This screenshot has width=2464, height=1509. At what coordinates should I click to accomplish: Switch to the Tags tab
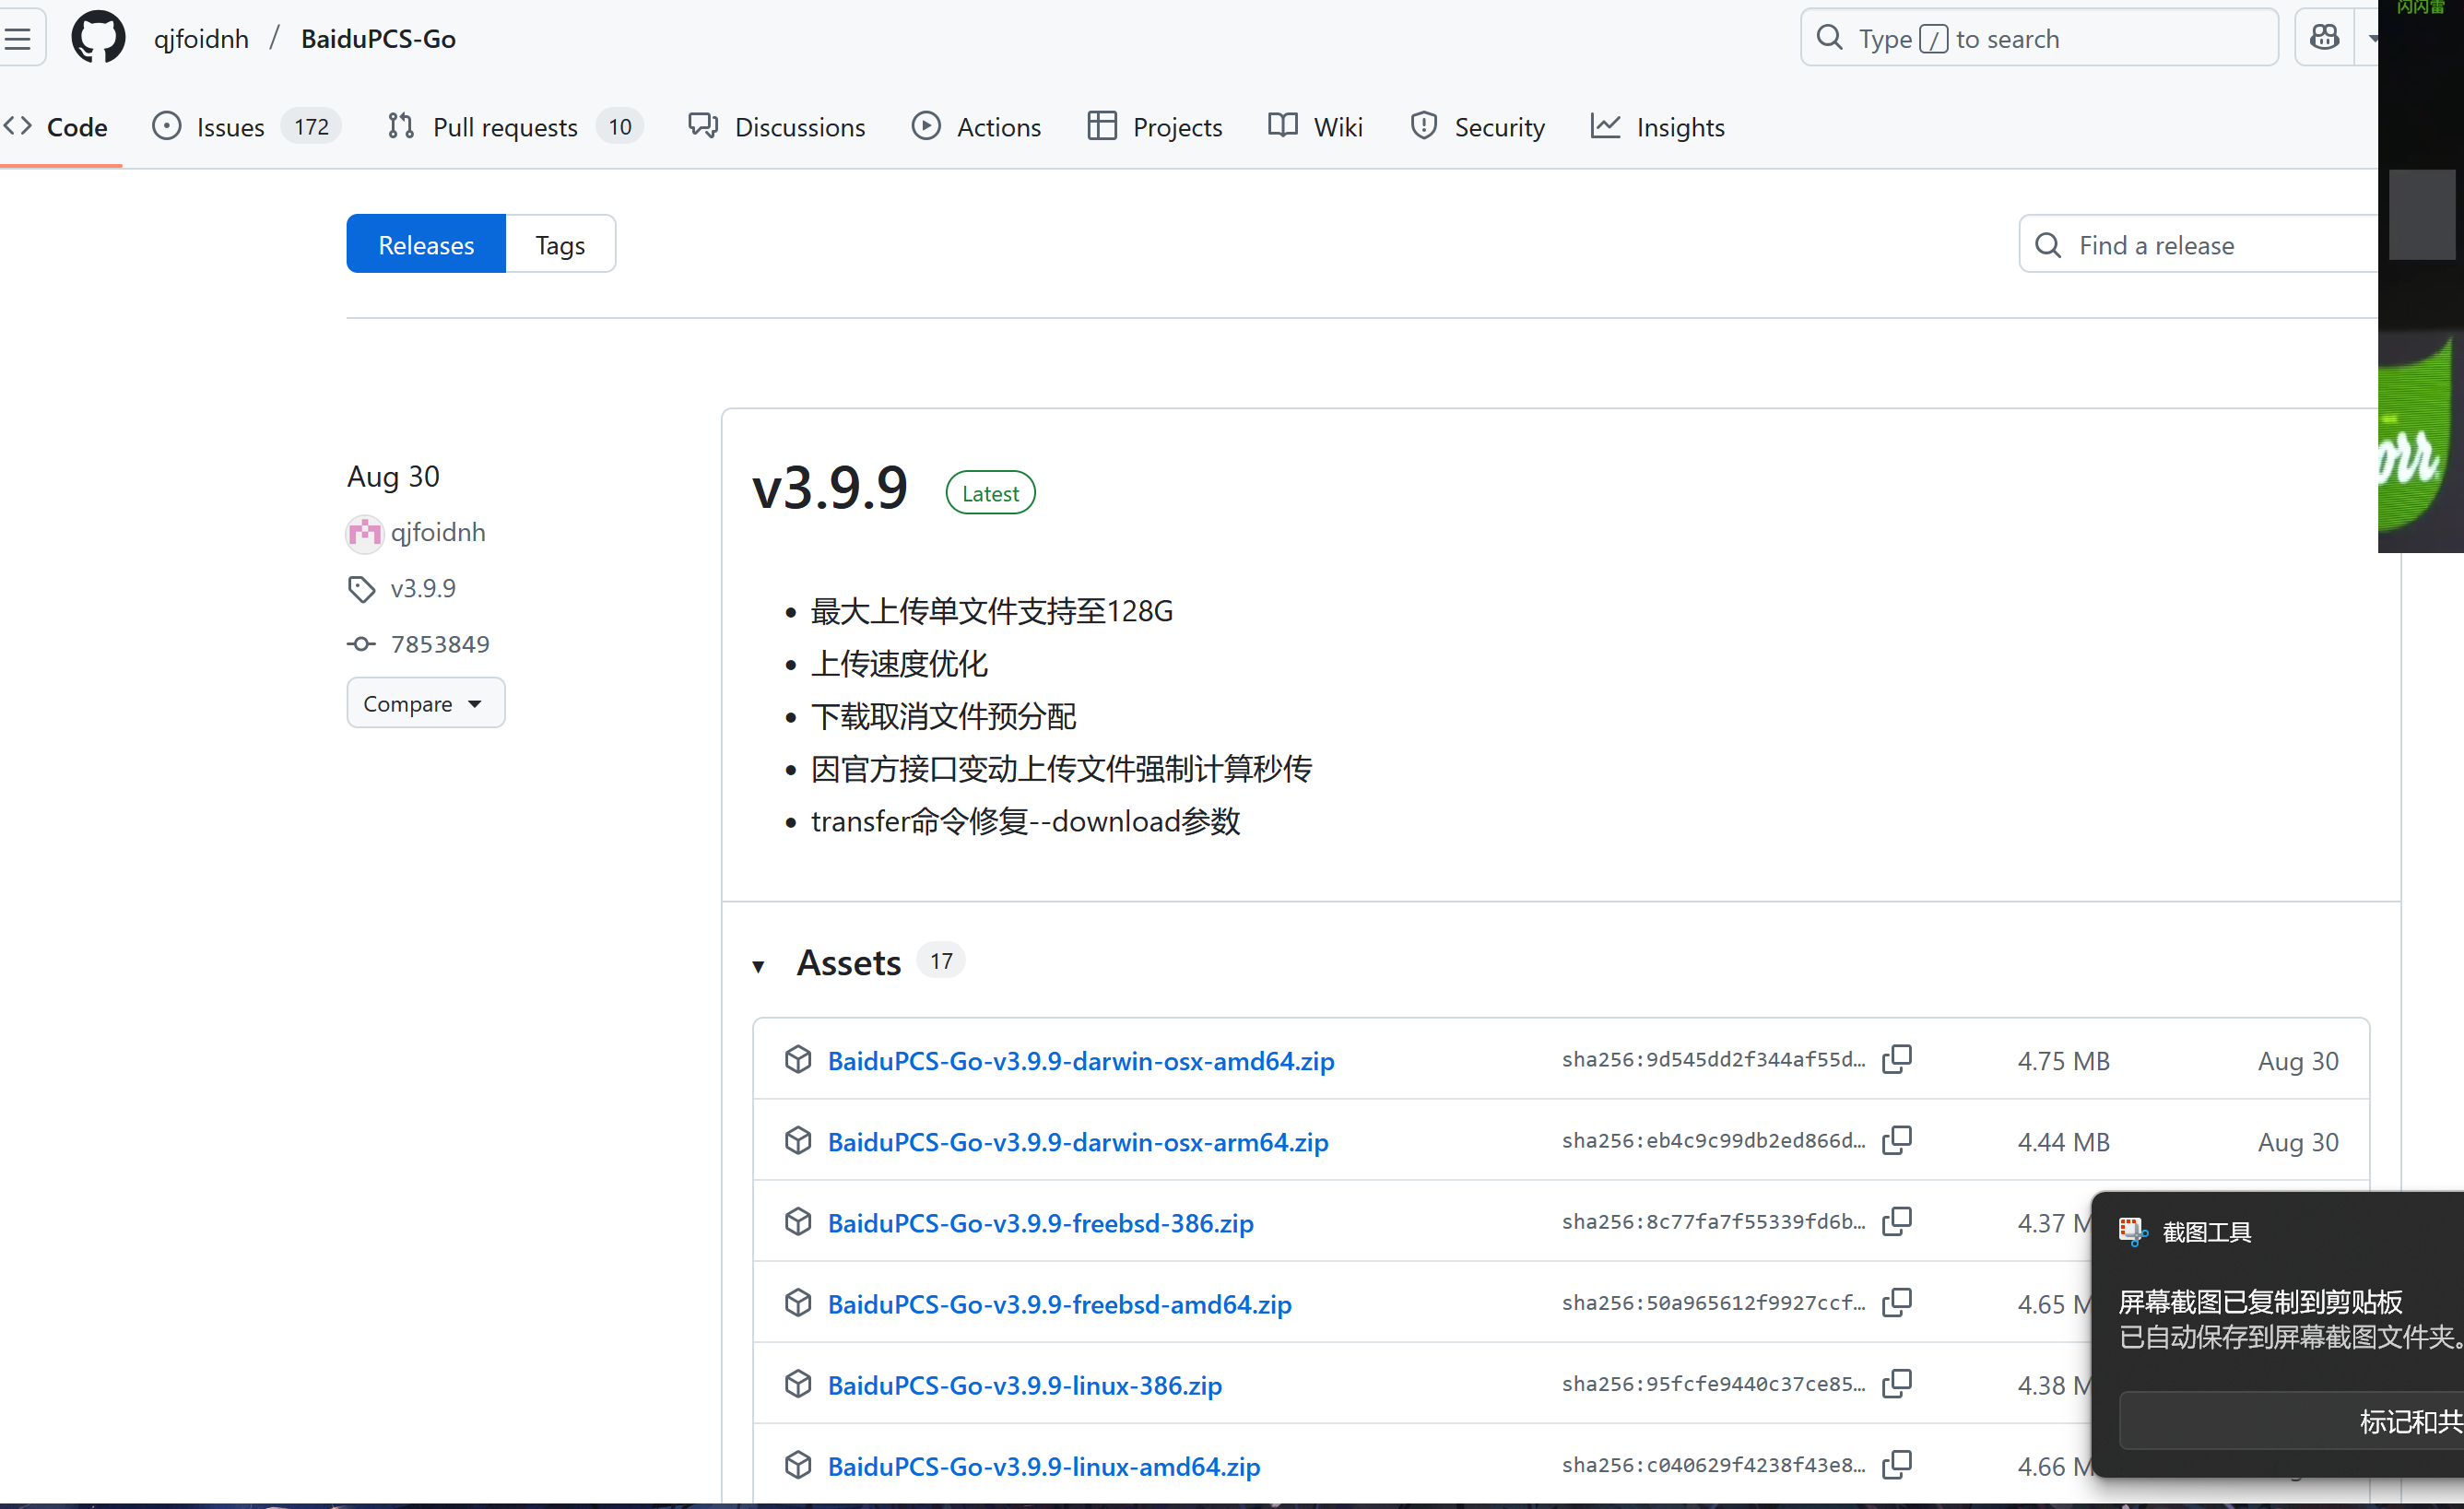click(560, 244)
